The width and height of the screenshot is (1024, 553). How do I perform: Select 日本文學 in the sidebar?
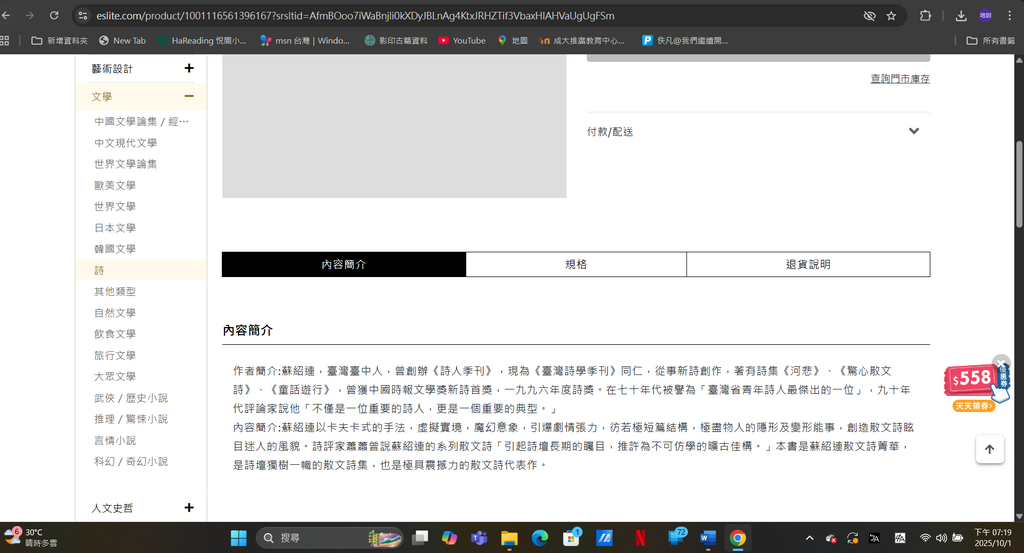tap(115, 228)
